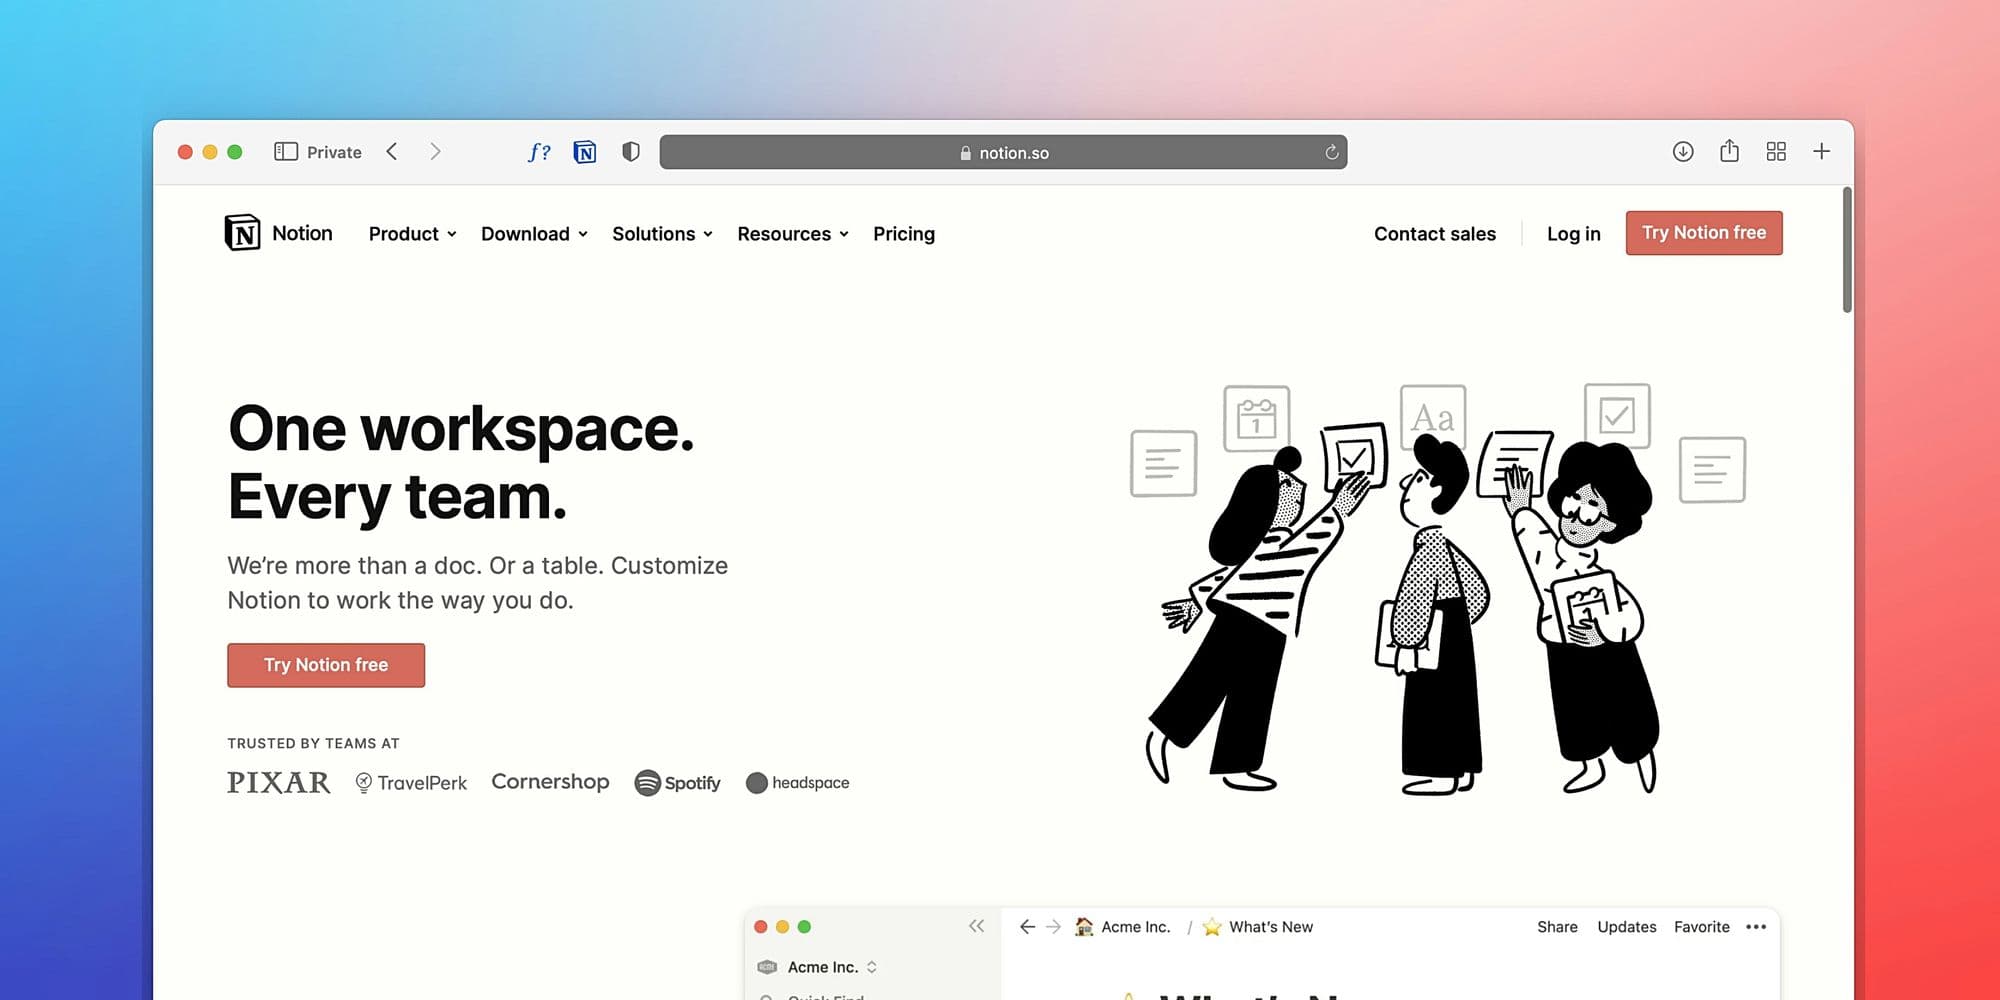Collapse the embedded sidebar with double chevron

click(976, 926)
